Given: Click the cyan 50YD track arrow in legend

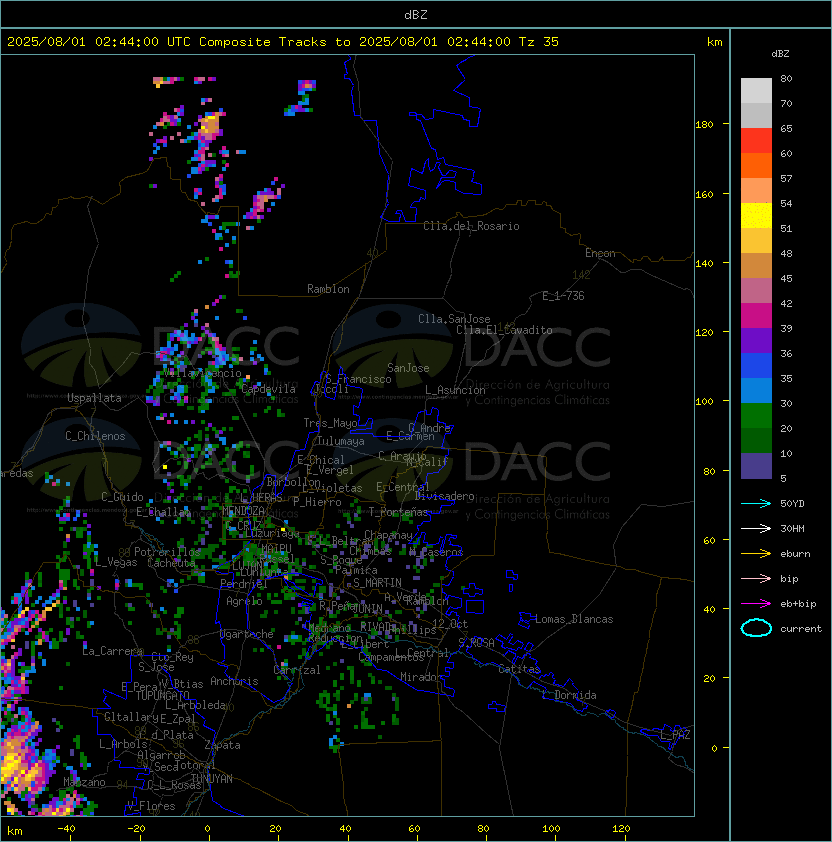Looking at the screenshot, I should point(756,503).
